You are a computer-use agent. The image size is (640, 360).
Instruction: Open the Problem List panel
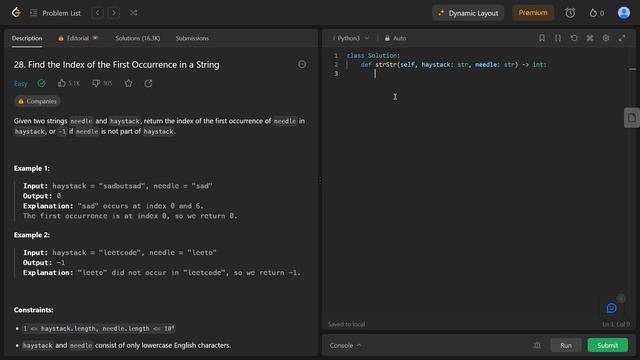(x=56, y=13)
